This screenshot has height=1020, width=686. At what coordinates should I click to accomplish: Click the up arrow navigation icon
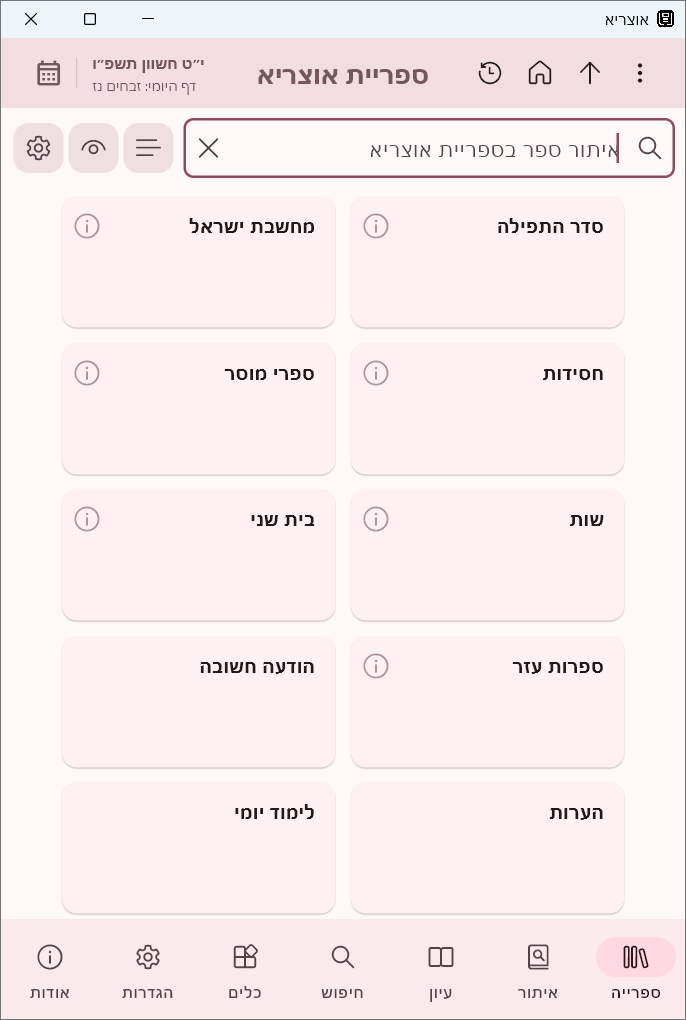coord(590,73)
